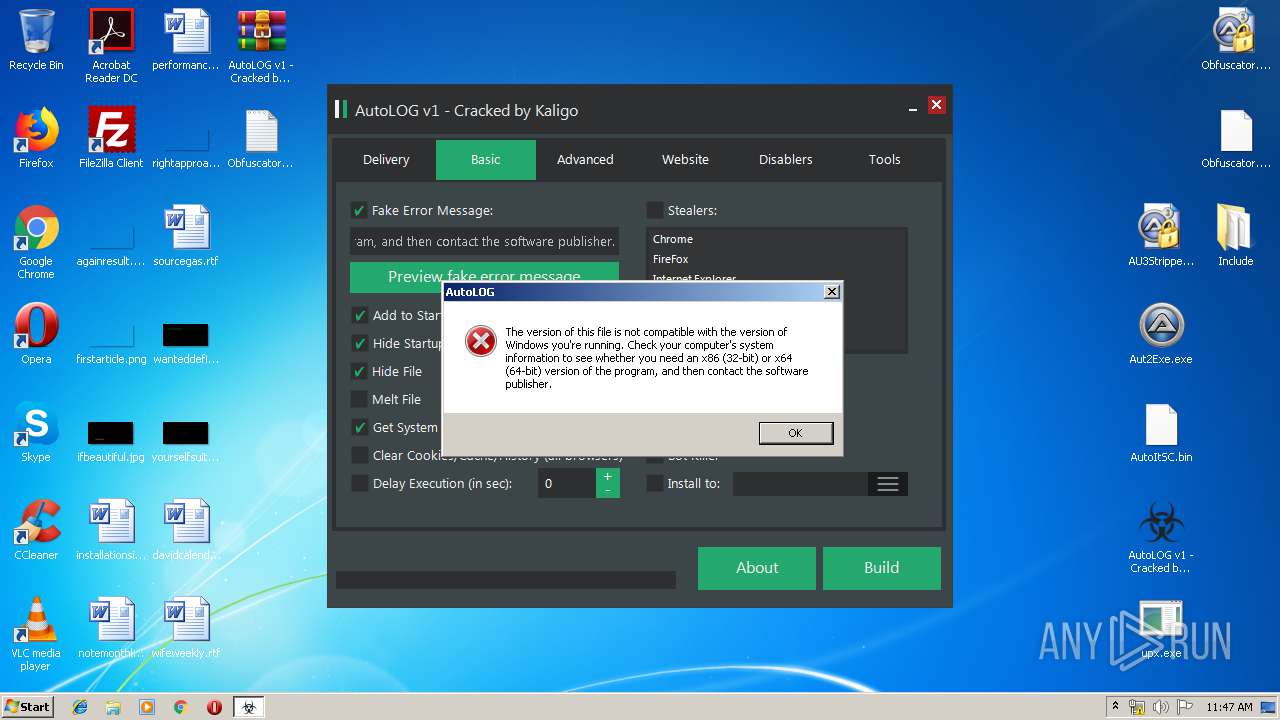Select FireFox in Stealers list

click(671, 259)
